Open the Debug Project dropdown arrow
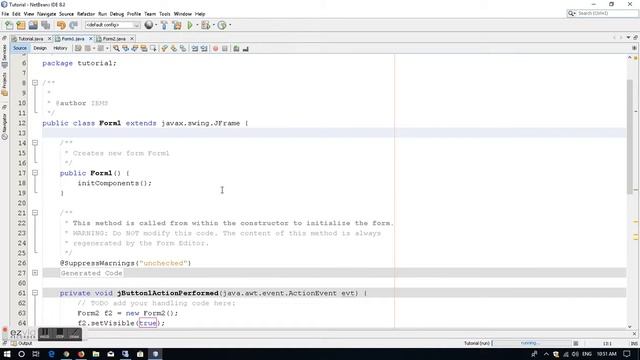Viewport: 640px width, 360px height. coord(213,25)
